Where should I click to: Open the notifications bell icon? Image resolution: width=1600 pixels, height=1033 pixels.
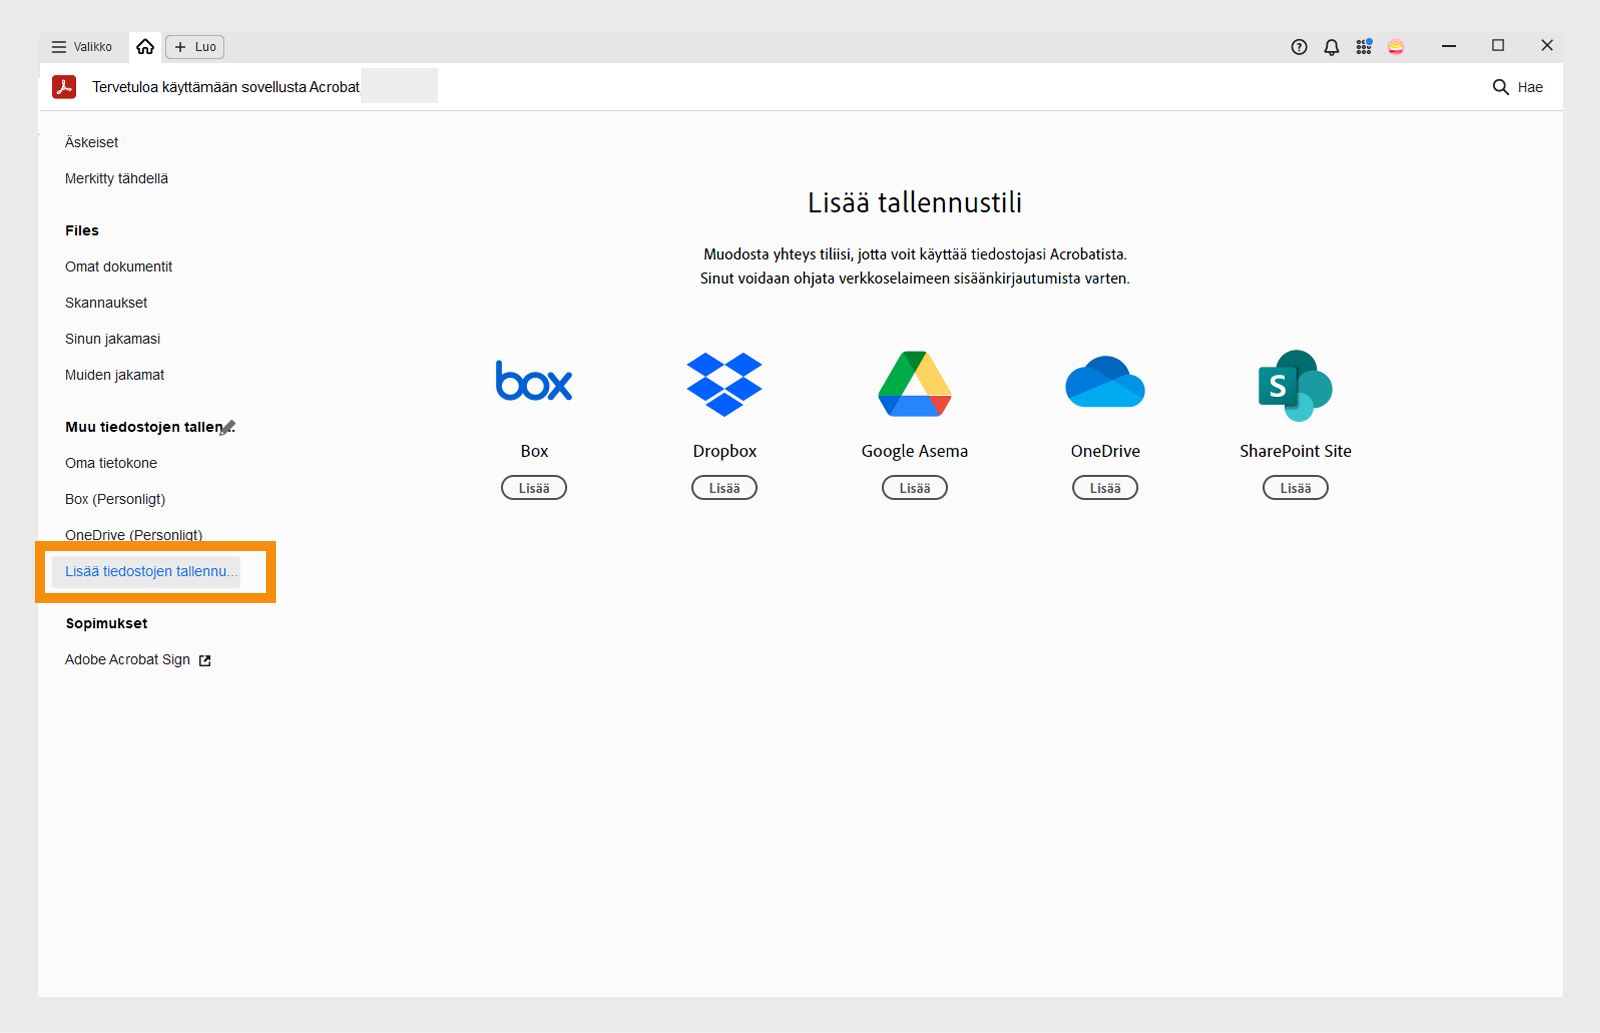point(1331,47)
